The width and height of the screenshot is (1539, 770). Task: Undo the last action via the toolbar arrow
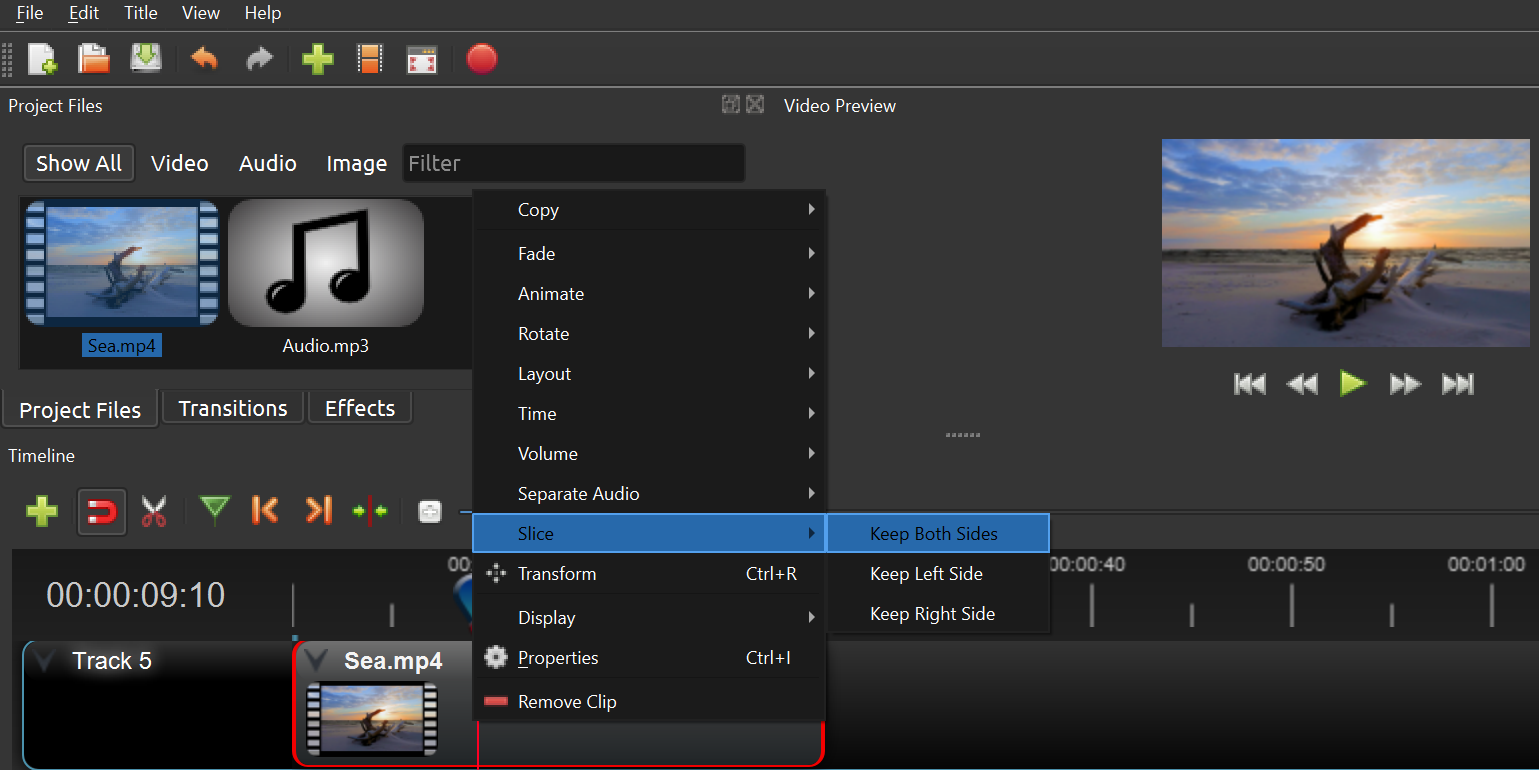pyautogui.click(x=204, y=60)
